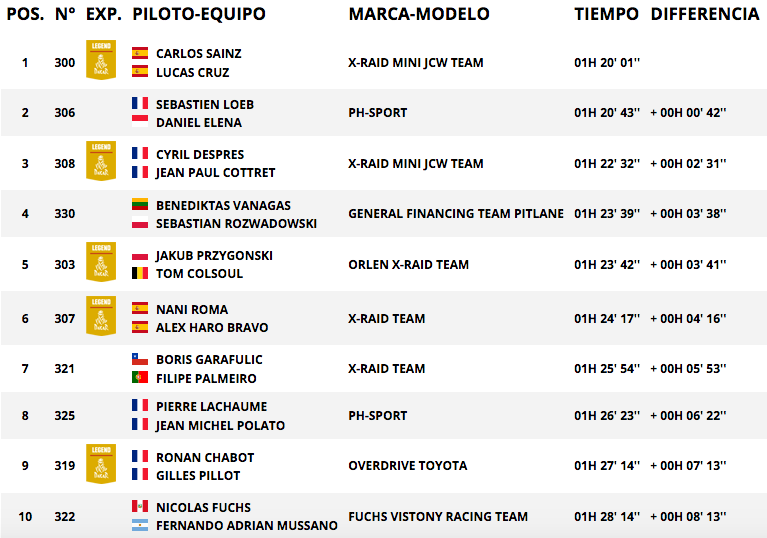Click the Legend badge in Nani Roma's row

click(x=101, y=315)
